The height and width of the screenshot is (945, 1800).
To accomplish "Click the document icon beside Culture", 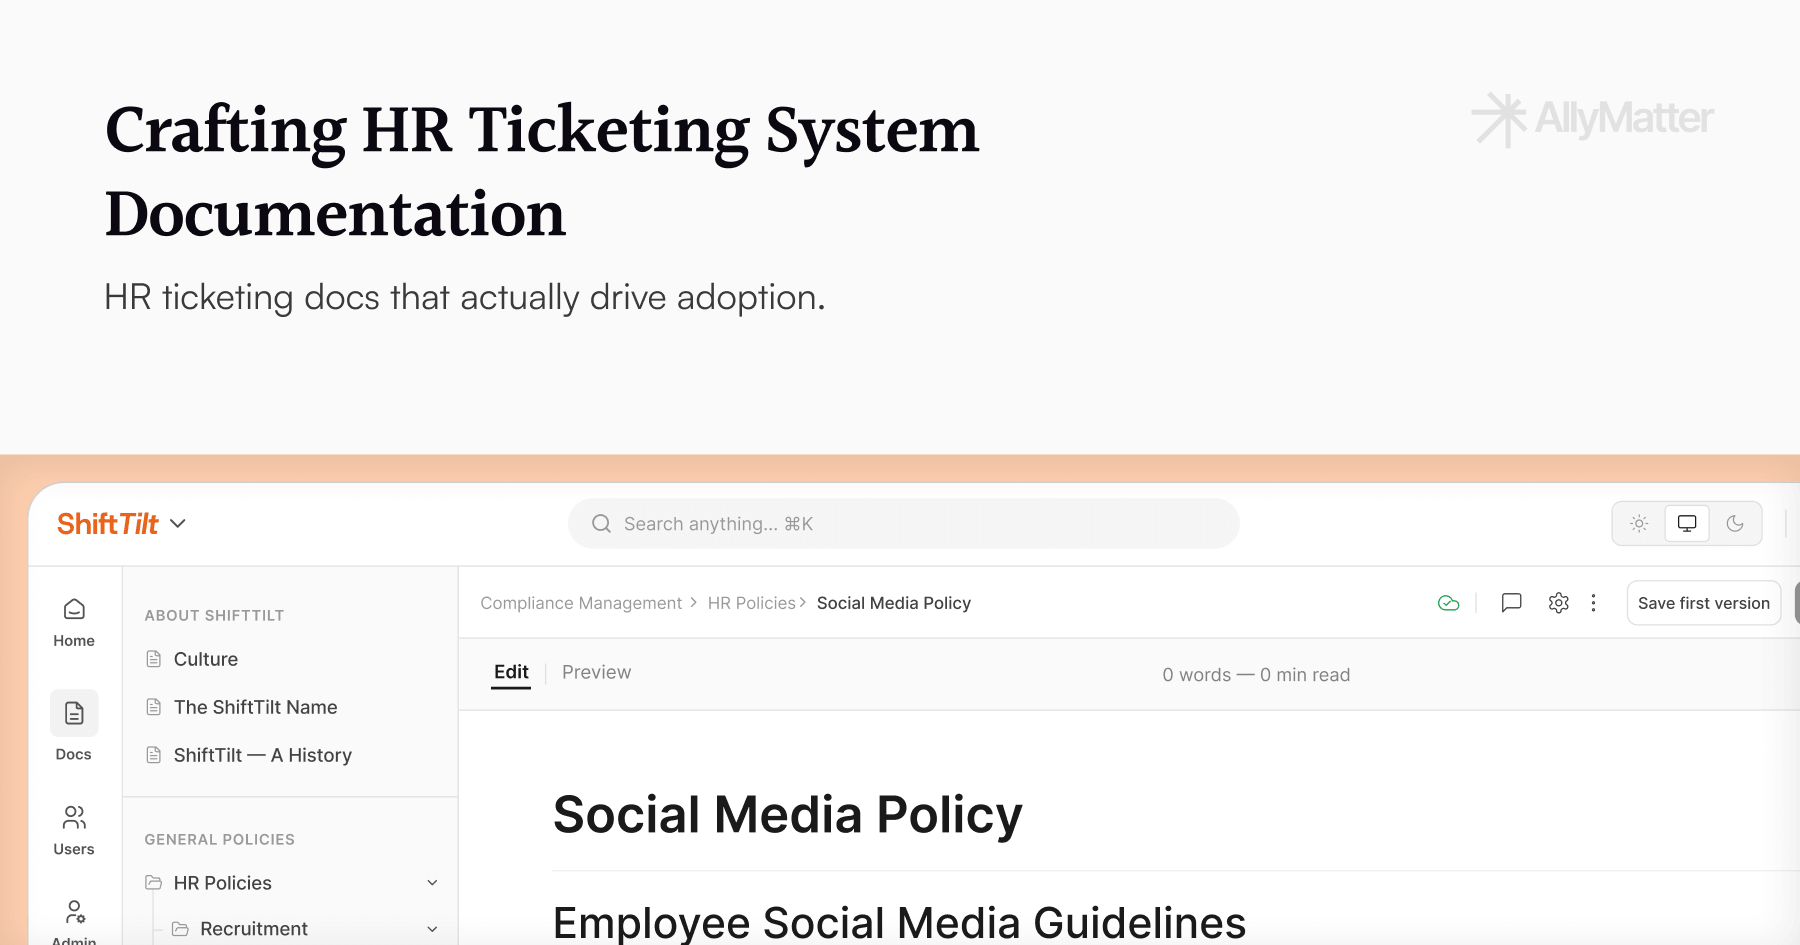I will click(x=154, y=659).
